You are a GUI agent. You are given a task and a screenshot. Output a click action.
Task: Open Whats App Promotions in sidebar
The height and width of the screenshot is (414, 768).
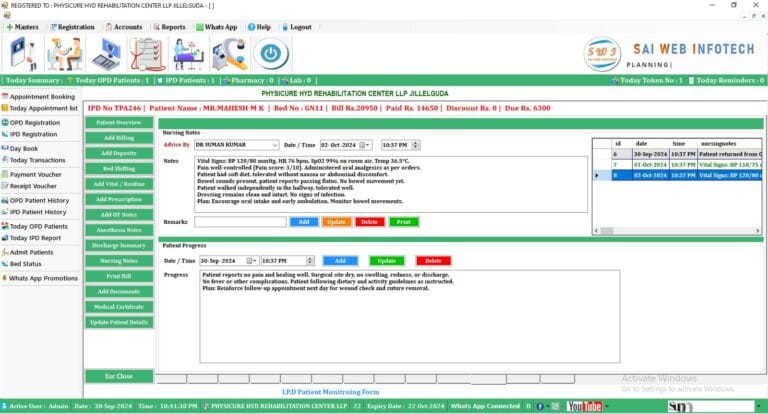[40, 278]
